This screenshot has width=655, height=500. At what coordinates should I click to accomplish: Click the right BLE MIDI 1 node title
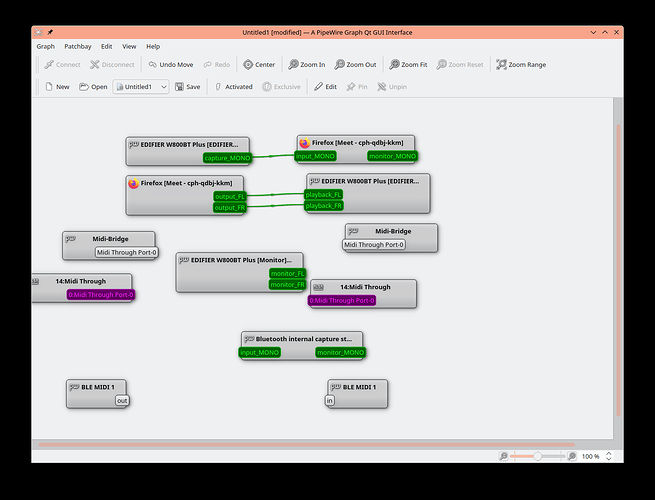(359, 387)
